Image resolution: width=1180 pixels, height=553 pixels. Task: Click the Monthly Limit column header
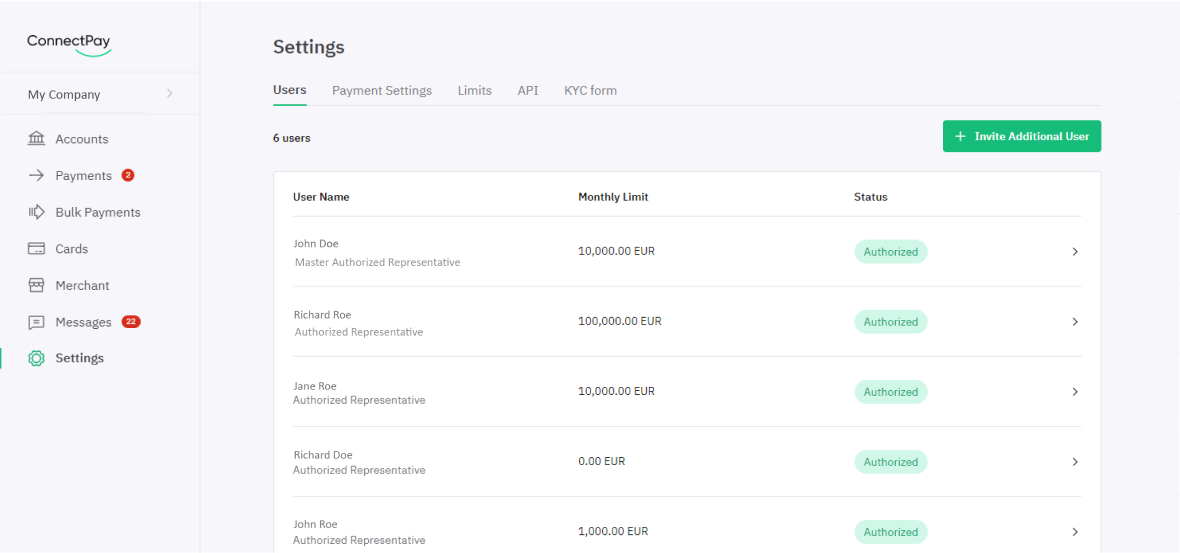613,197
